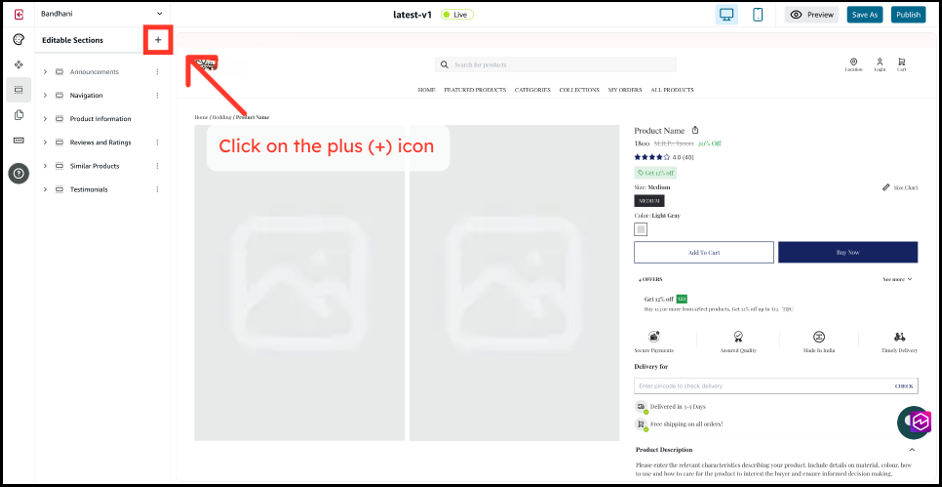942x487 pixels.
Task: Go to MY ORDERS menu item
Action: click(624, 90)
